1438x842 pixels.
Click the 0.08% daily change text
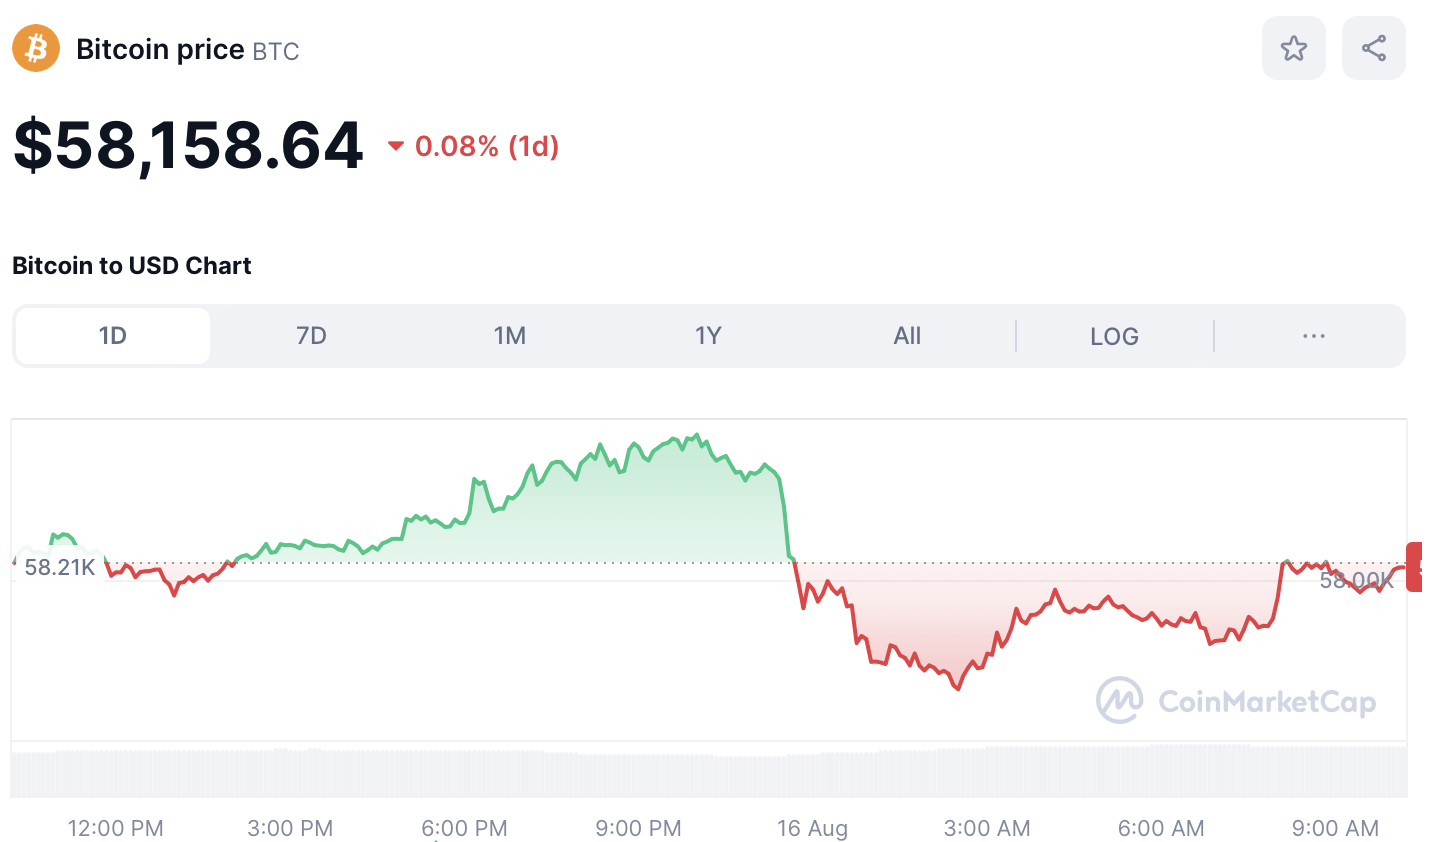486,146
